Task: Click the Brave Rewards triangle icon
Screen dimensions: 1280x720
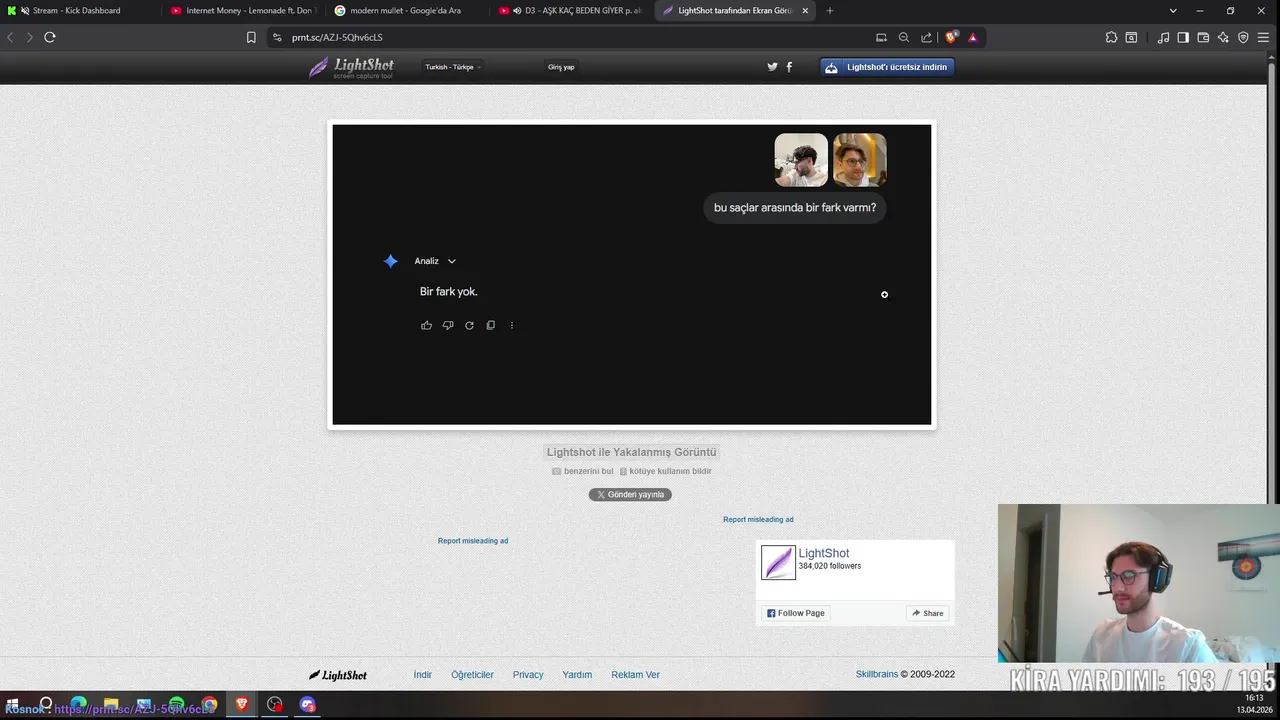Action: point(972,37)
